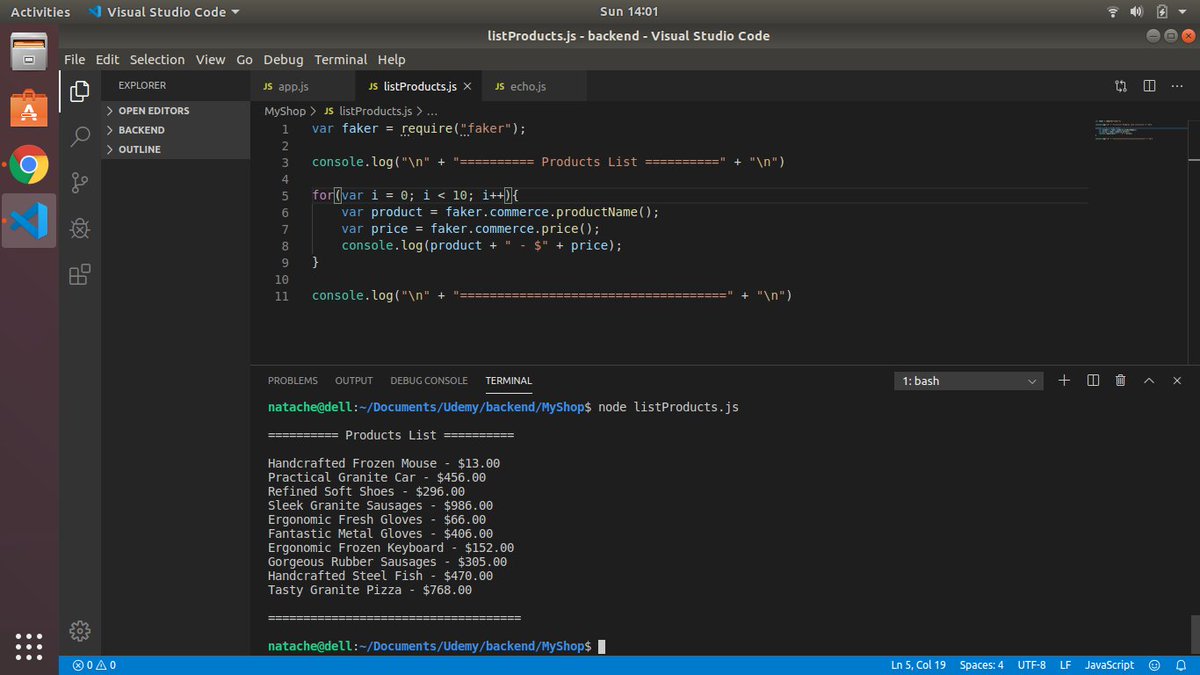Click the Compare Changes icon in editor toolbar

click(x=1121, y=86)
